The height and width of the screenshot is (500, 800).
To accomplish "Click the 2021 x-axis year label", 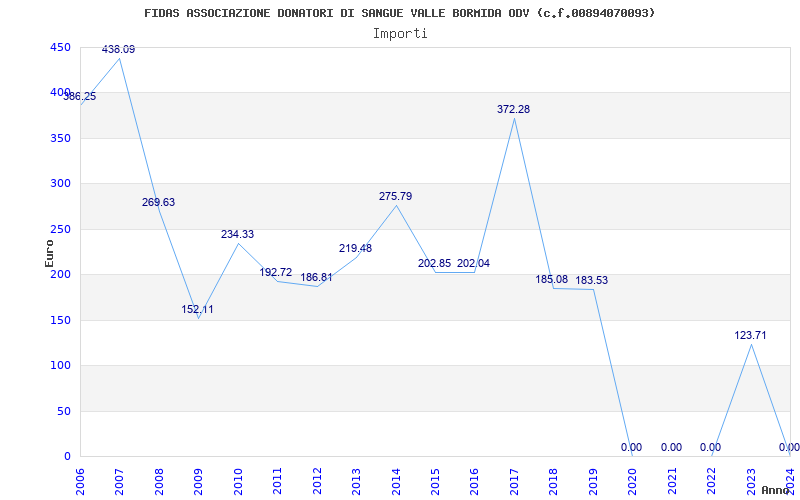I will pos(672,481).
